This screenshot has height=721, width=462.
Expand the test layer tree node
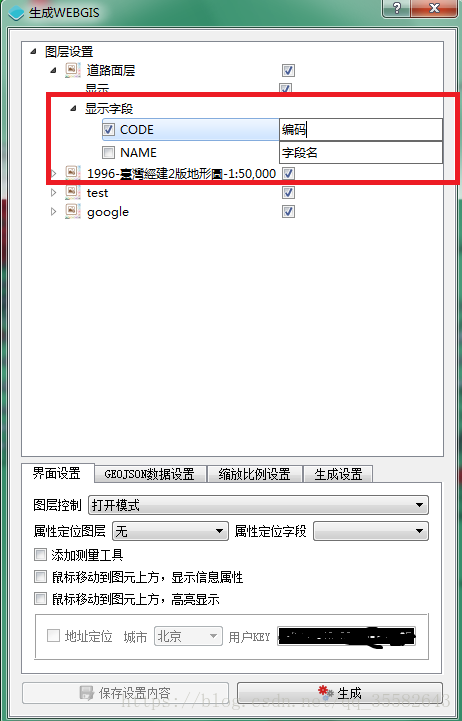point(54,192)
